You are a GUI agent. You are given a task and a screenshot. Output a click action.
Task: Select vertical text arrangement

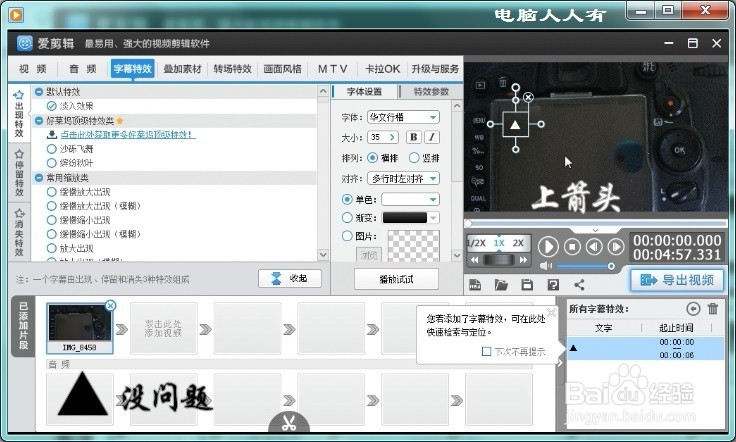coord(414,158)
